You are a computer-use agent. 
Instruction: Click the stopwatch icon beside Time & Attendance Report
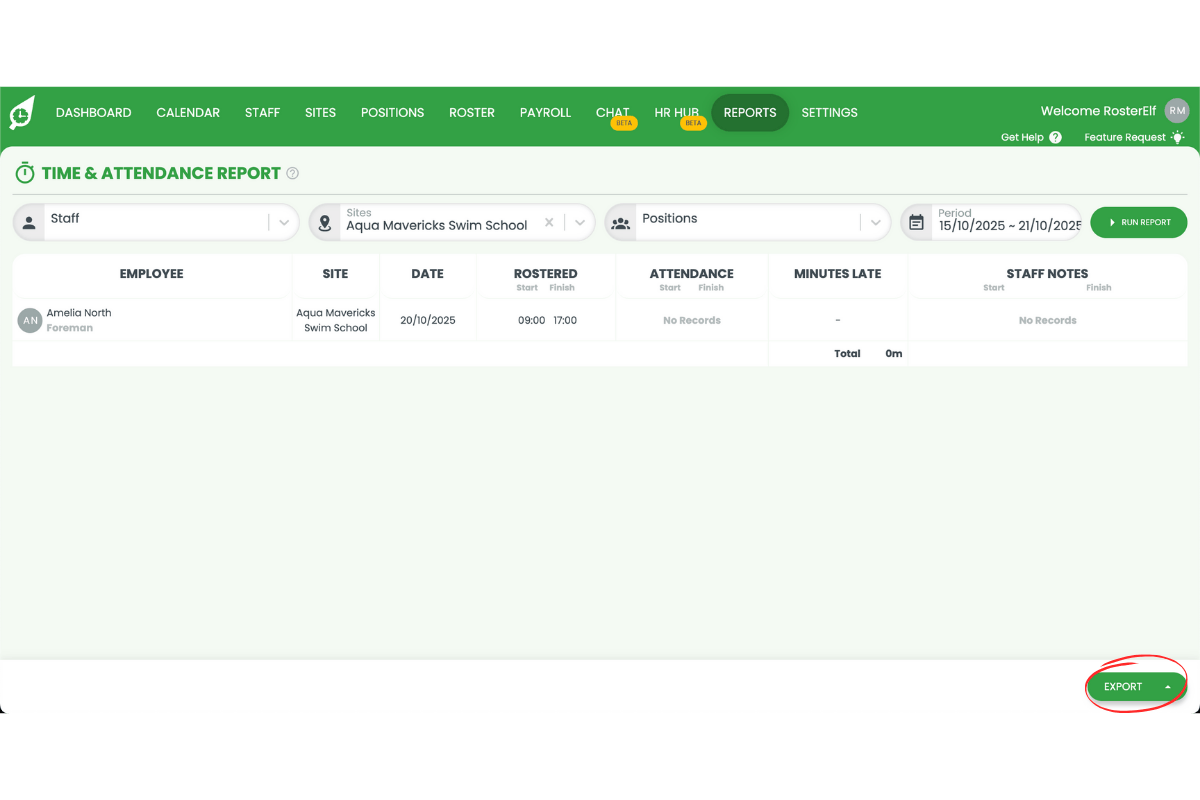(x=24, y=172)
